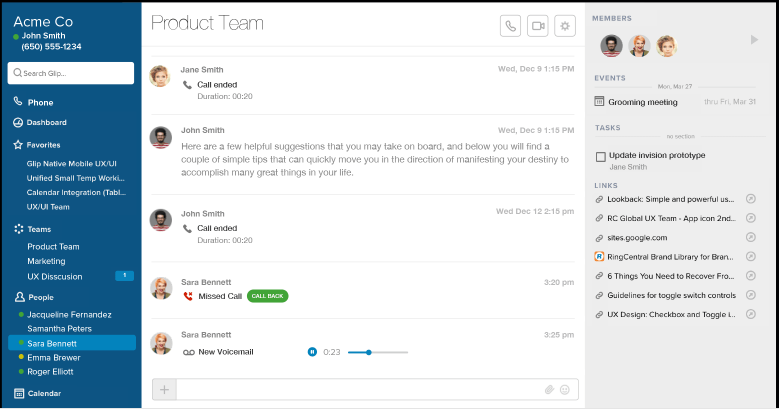Select Emma Brewer in People list
This screenshot has height=409, width=779.
(54, 357)
